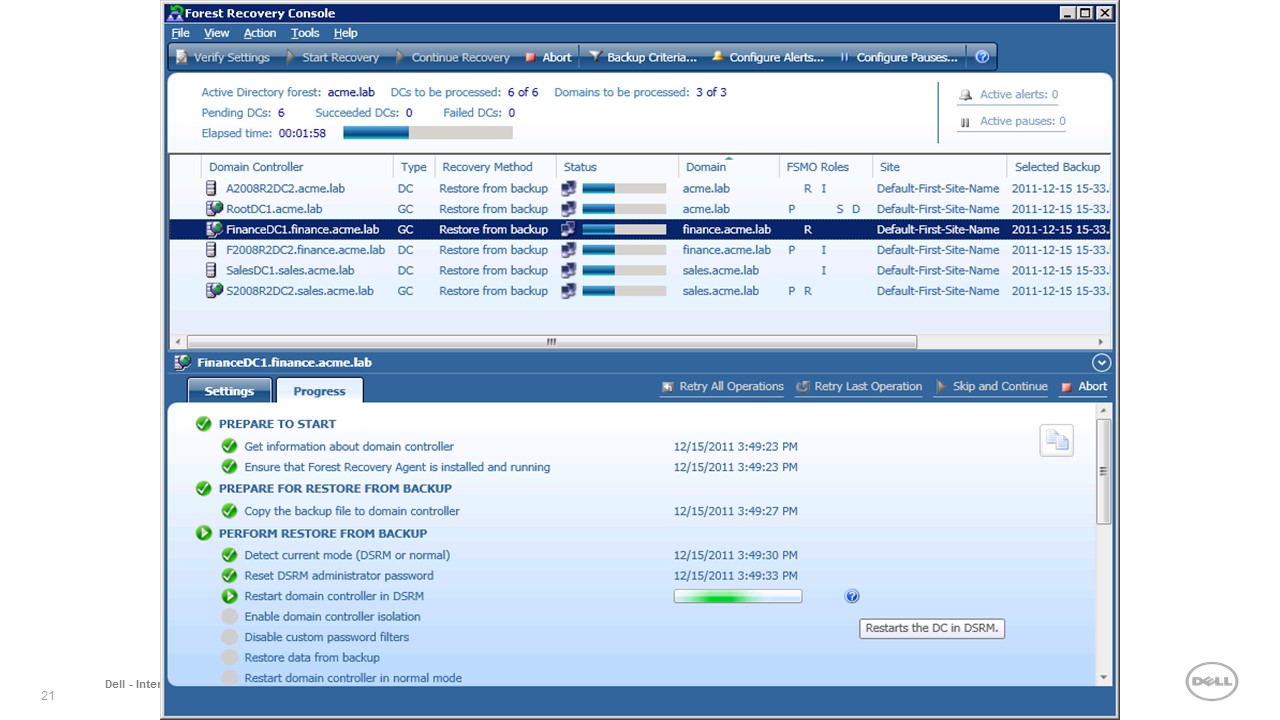Viewport: 1280px width, 720px height.
Task: Select the S2008R2DC2.sales.acme.lab row
Action: coord(640,291)
